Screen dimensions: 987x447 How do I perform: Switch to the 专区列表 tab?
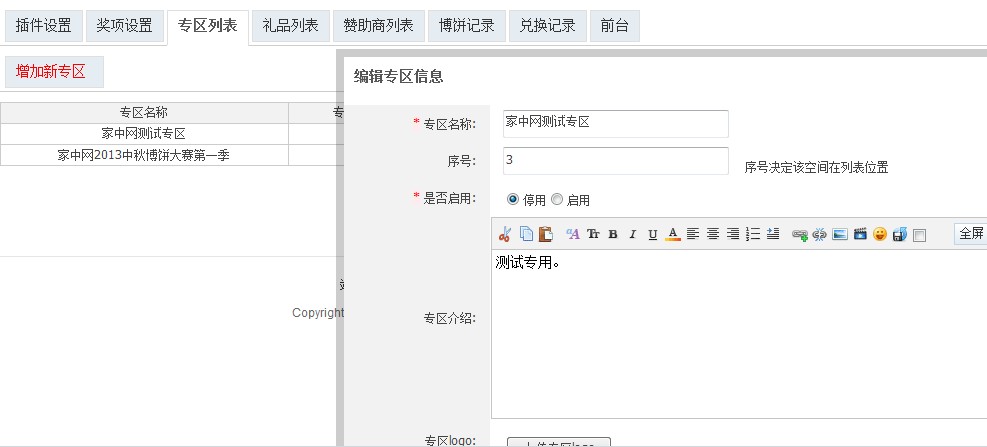208,26
